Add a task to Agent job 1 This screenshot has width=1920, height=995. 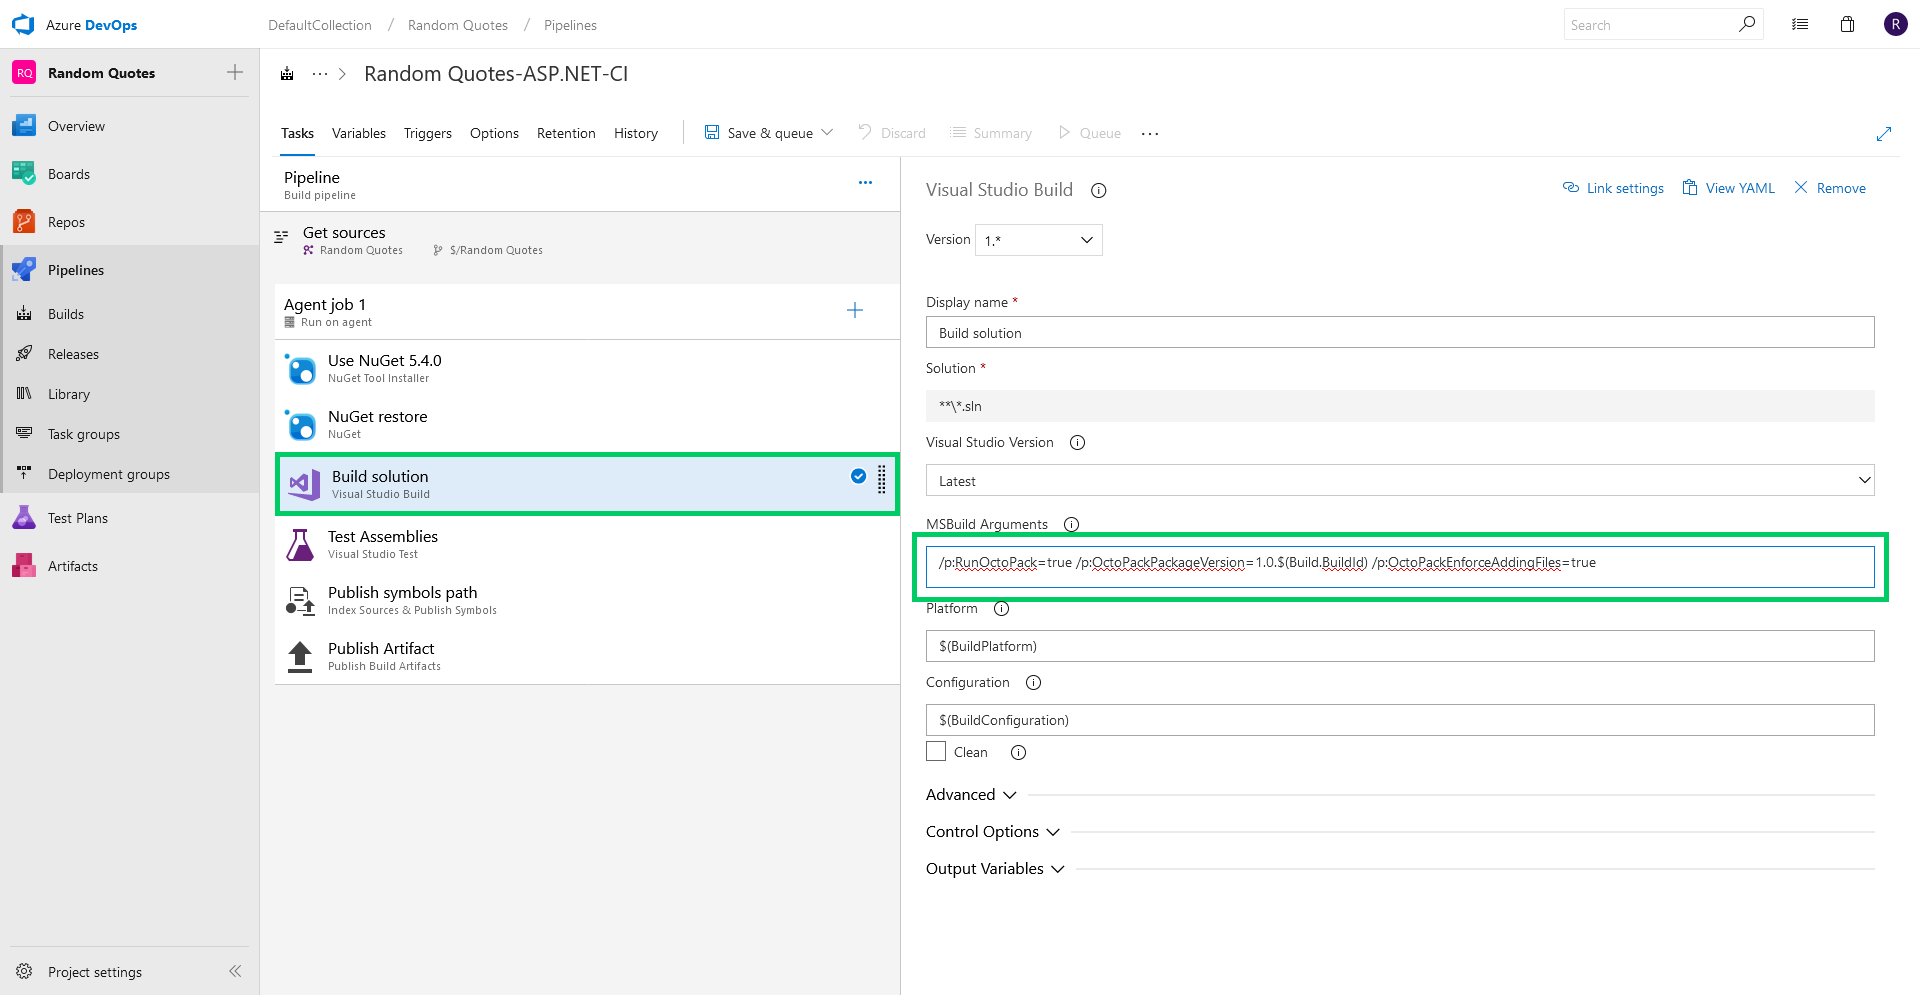coord(855,310)
